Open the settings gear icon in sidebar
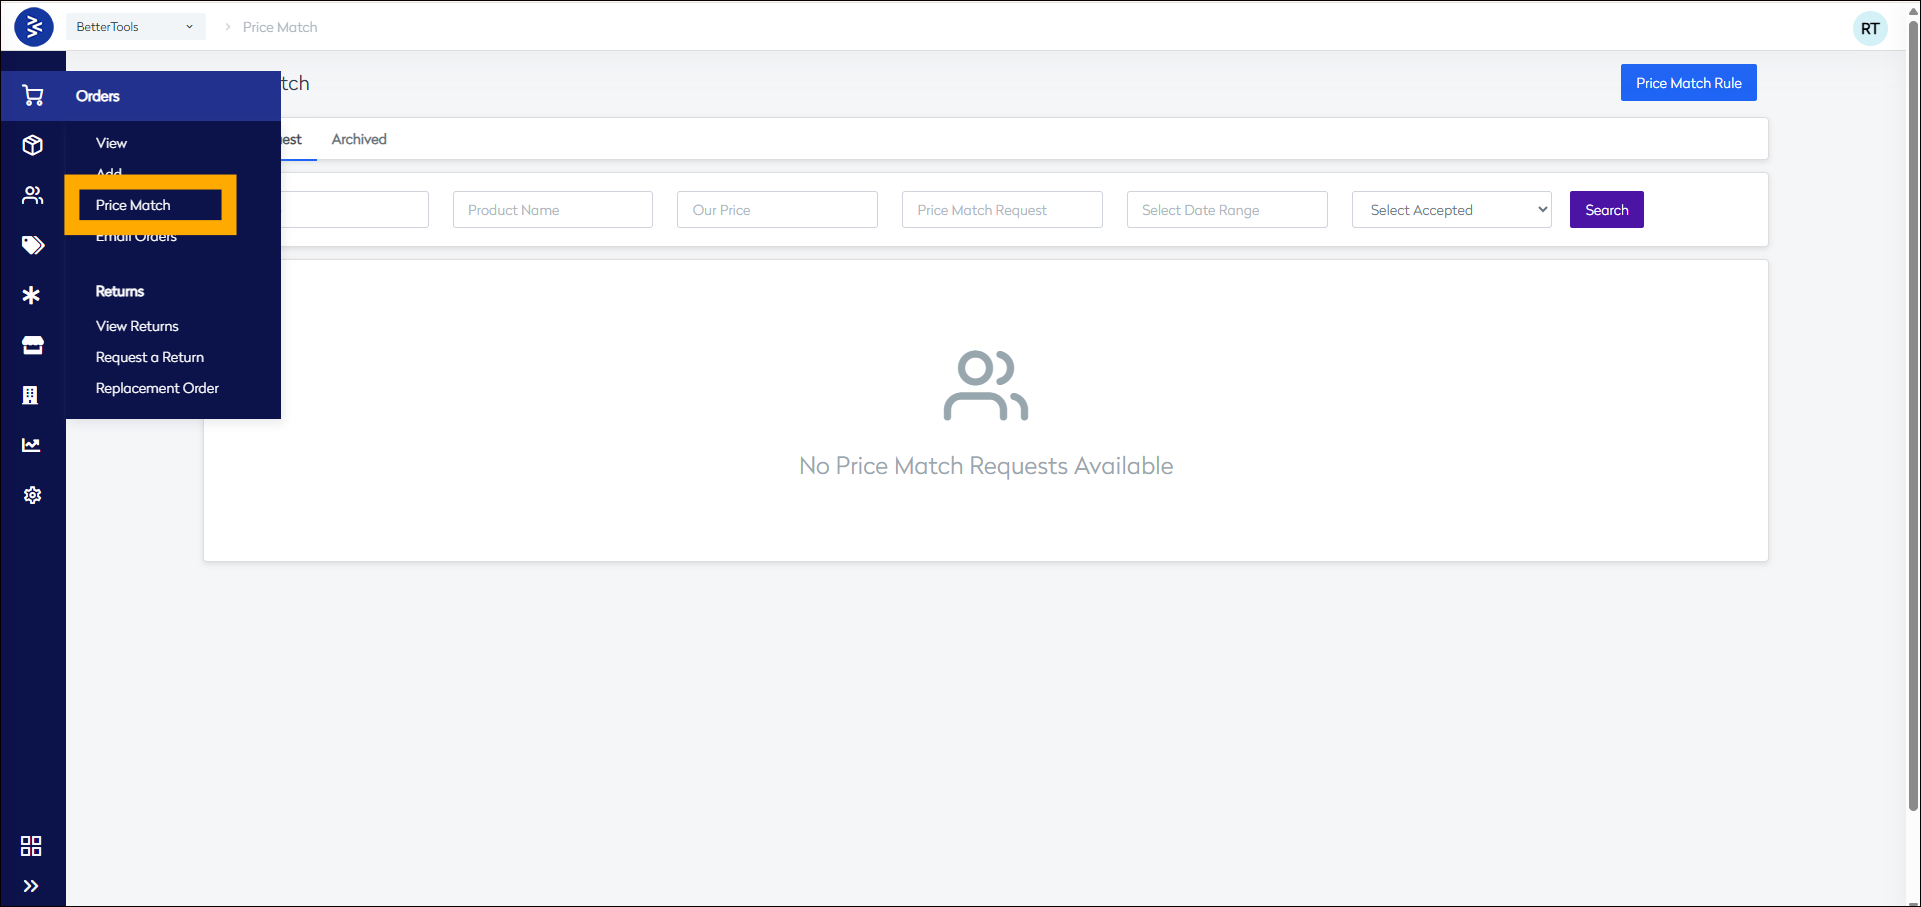The image size is (1921, 907). [32, 495]
